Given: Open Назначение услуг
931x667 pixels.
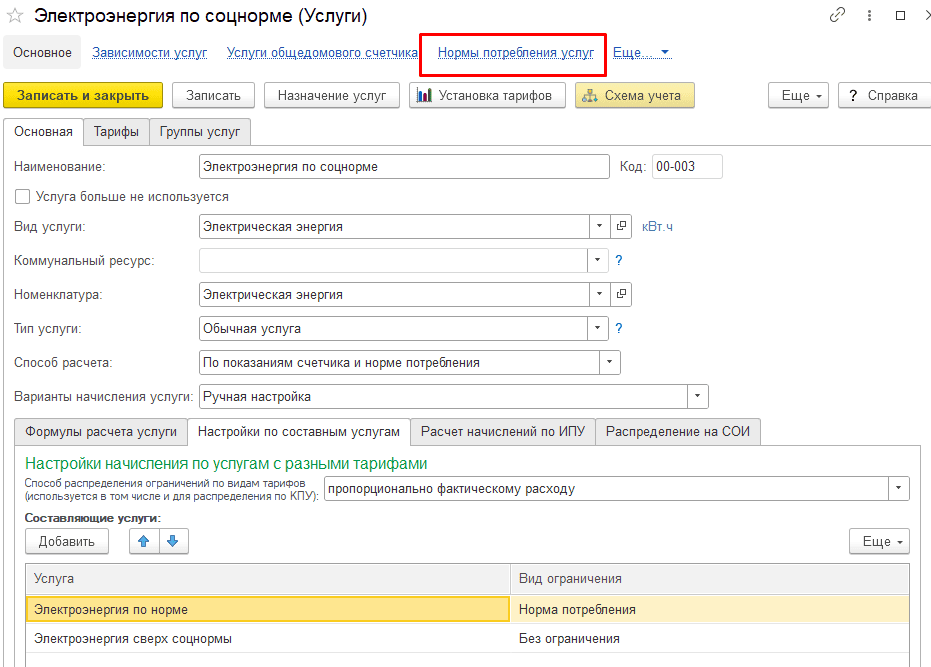Looking at the screenshot, I should (x=332, y=96).
